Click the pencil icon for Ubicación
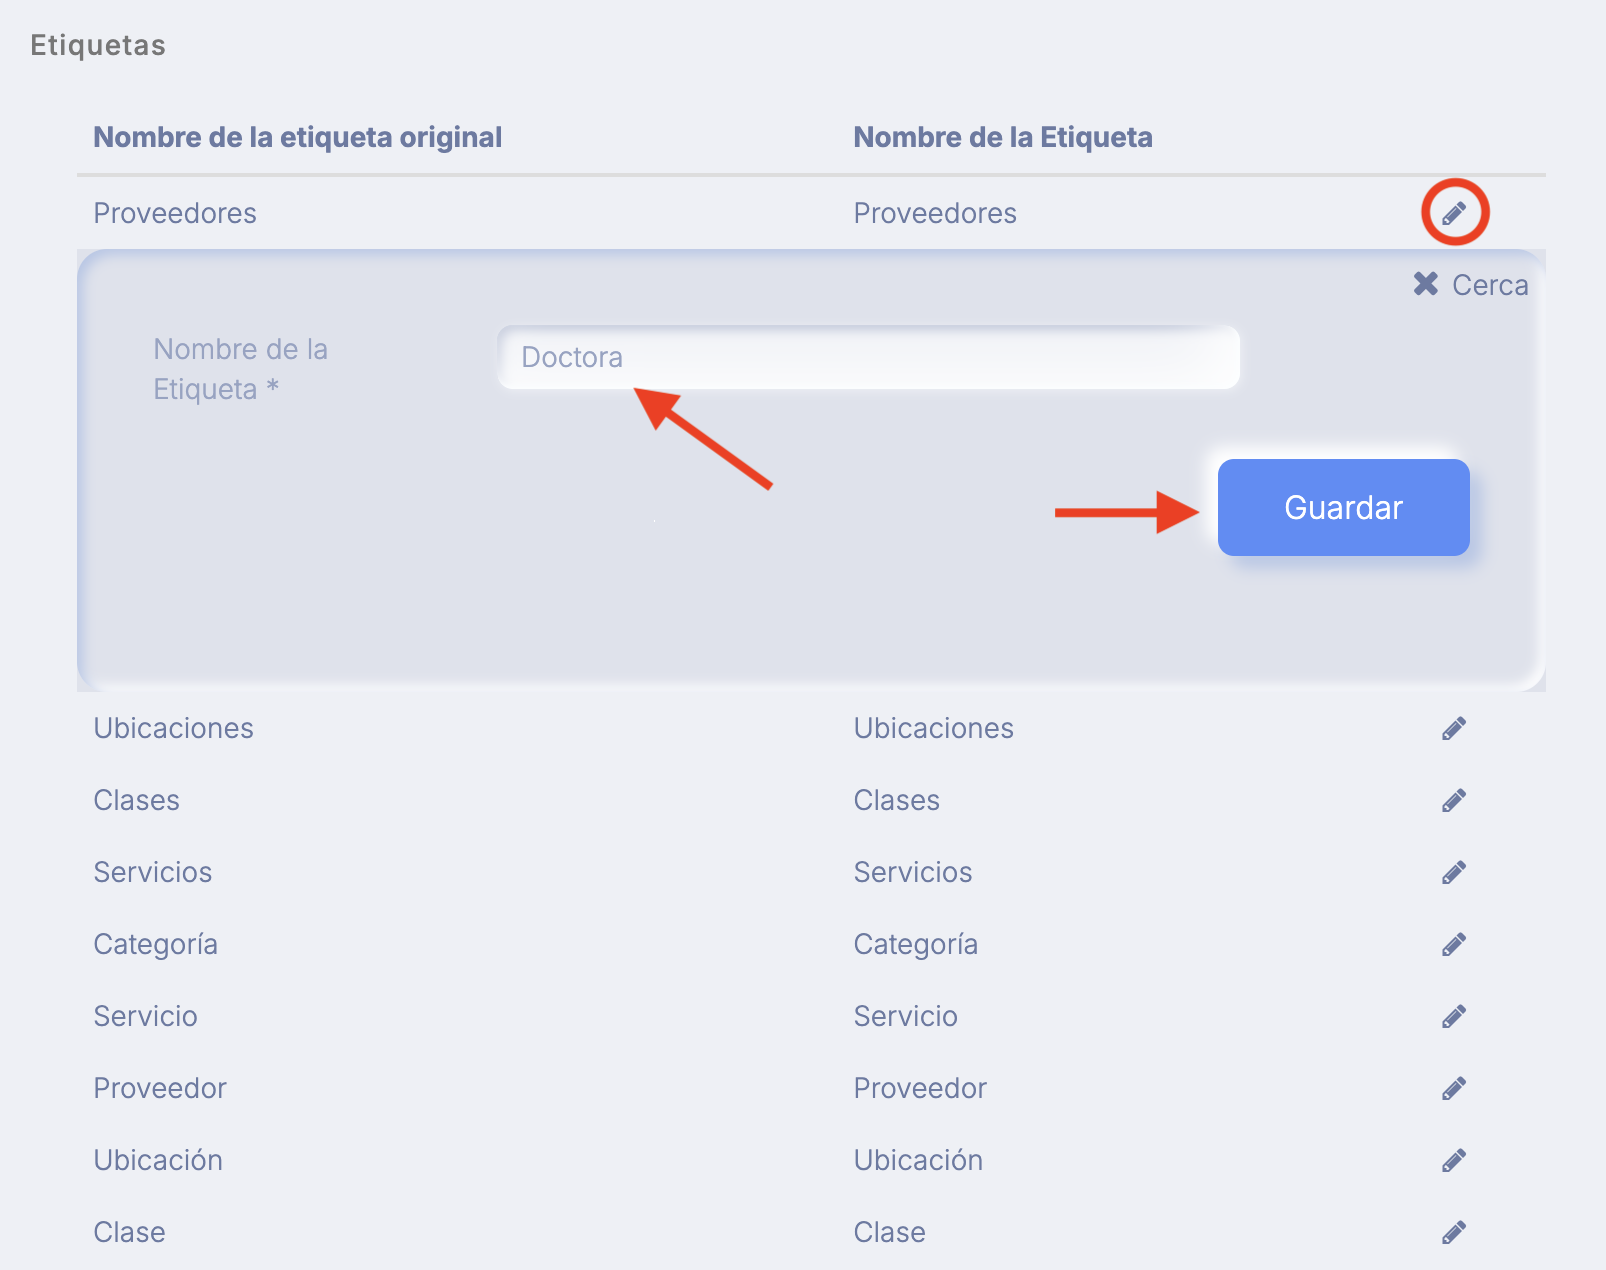This screenshot has width=1606, height=1270. pos(1454,1160)
